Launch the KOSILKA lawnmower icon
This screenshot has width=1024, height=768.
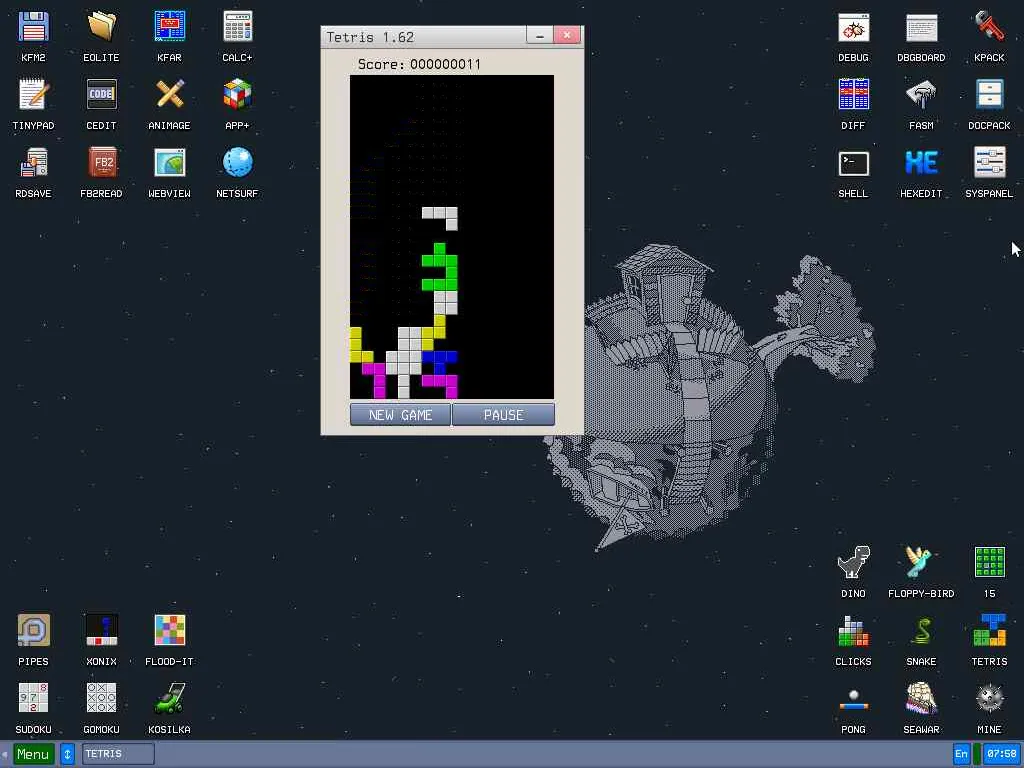tap(169, 699)
